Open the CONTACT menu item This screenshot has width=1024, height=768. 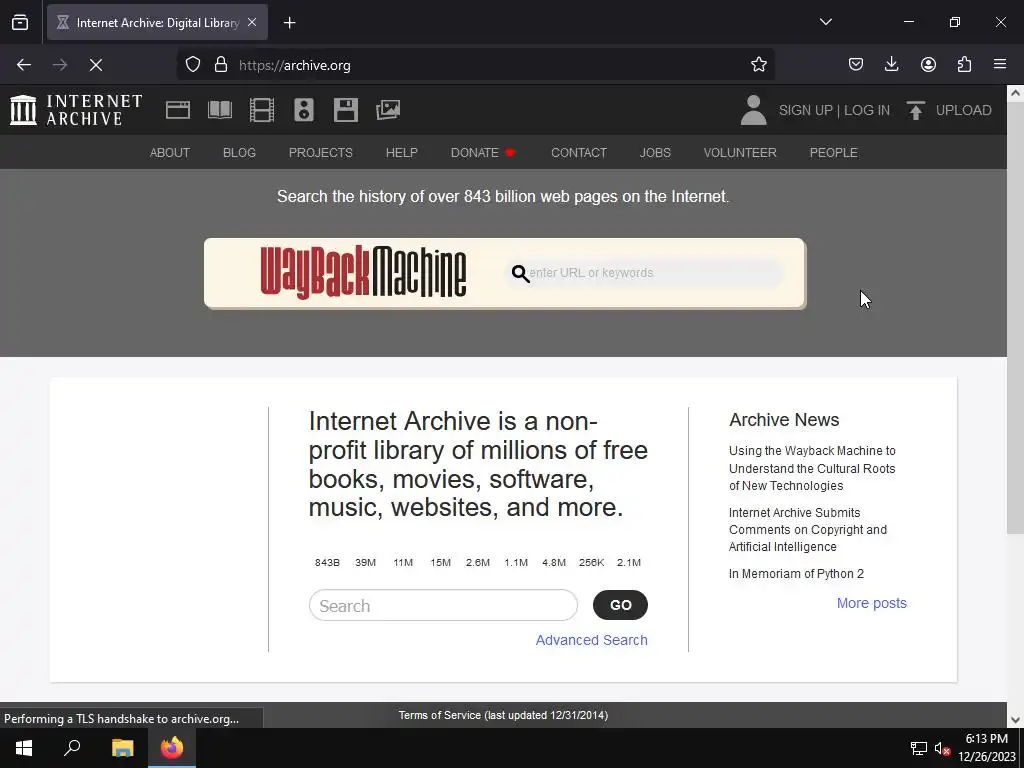[579, 153]
